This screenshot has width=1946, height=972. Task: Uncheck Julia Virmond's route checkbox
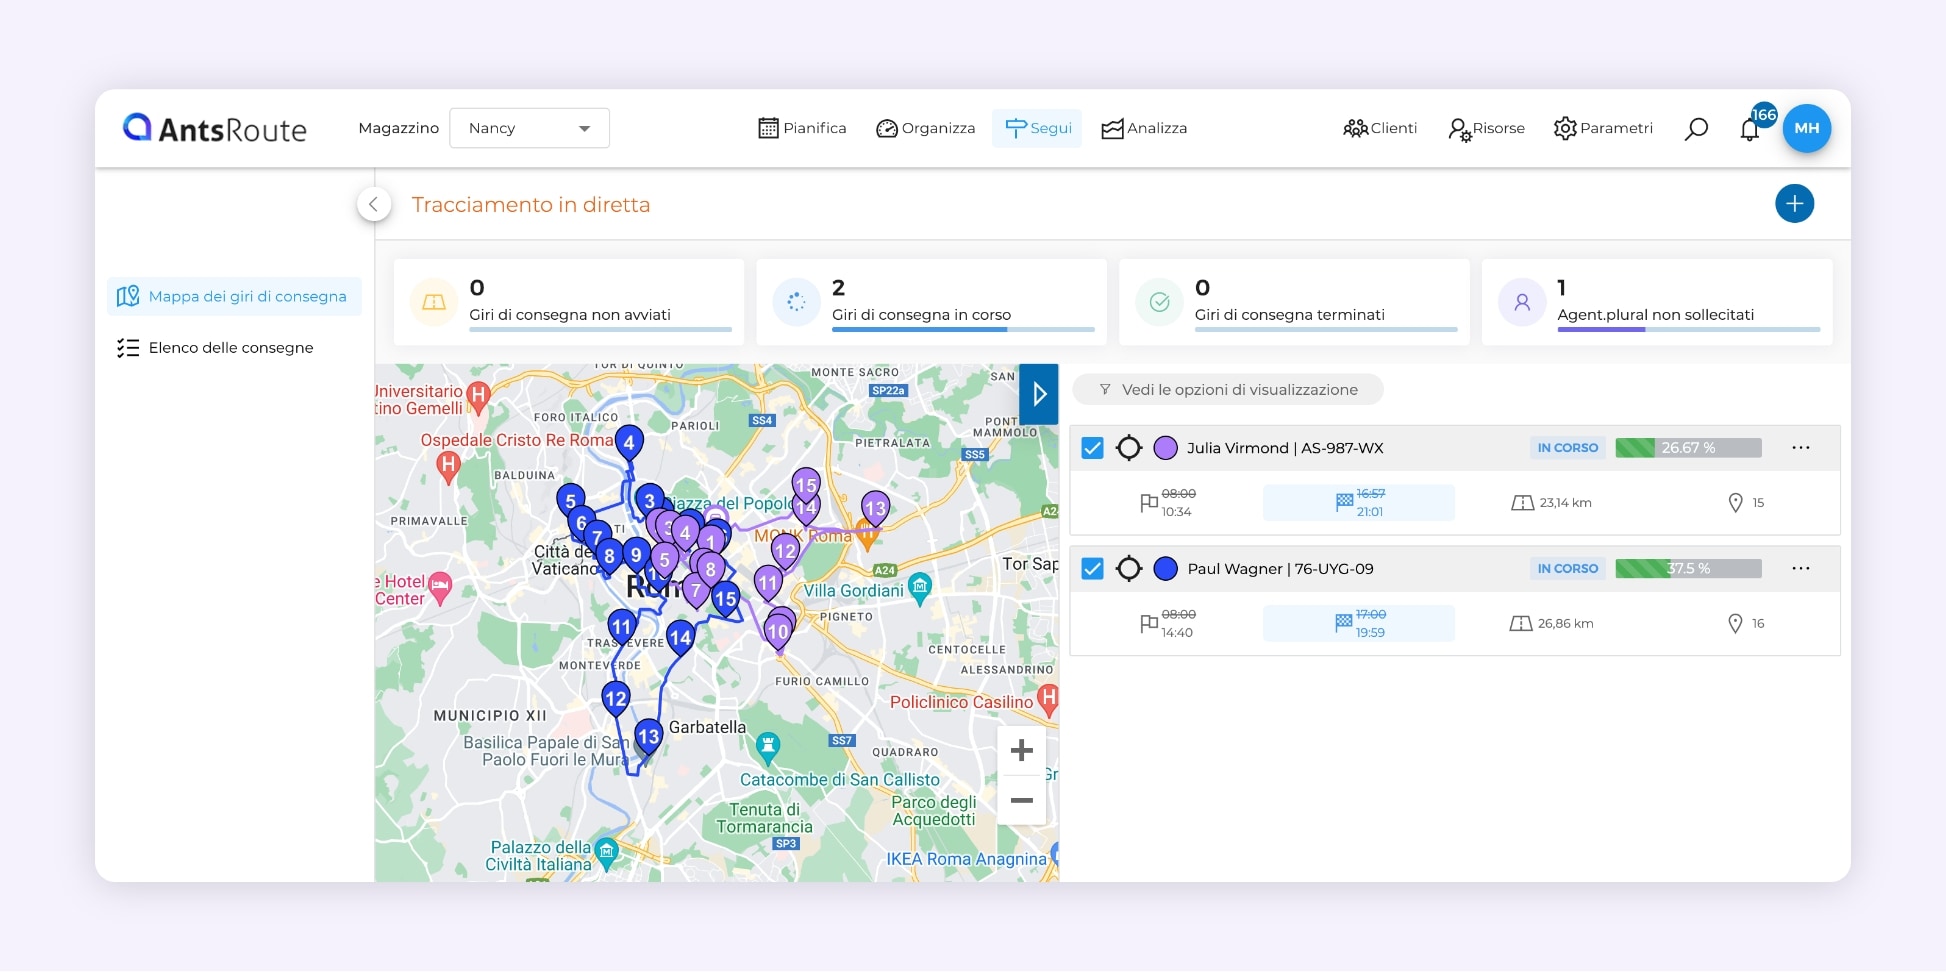point(1092,448)
